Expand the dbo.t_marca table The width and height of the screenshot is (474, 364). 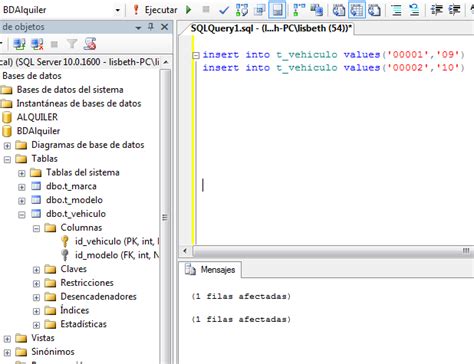pyautogui.click(x=22, y=187)
